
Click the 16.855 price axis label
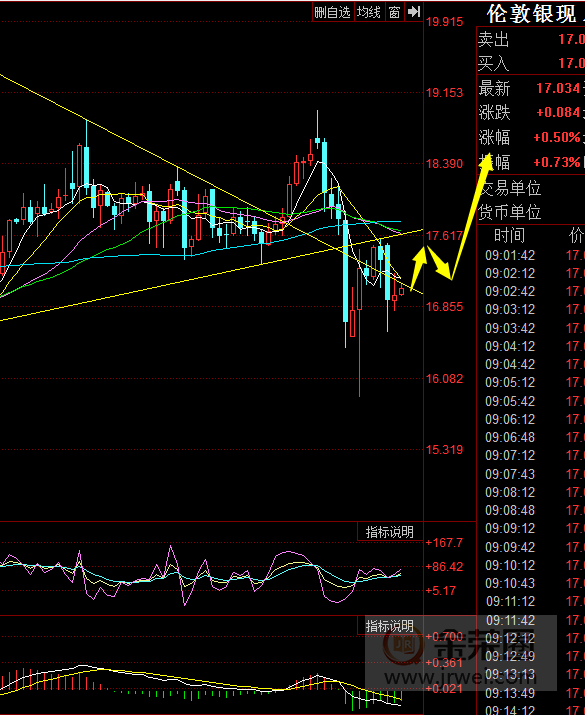click(444, 306)
